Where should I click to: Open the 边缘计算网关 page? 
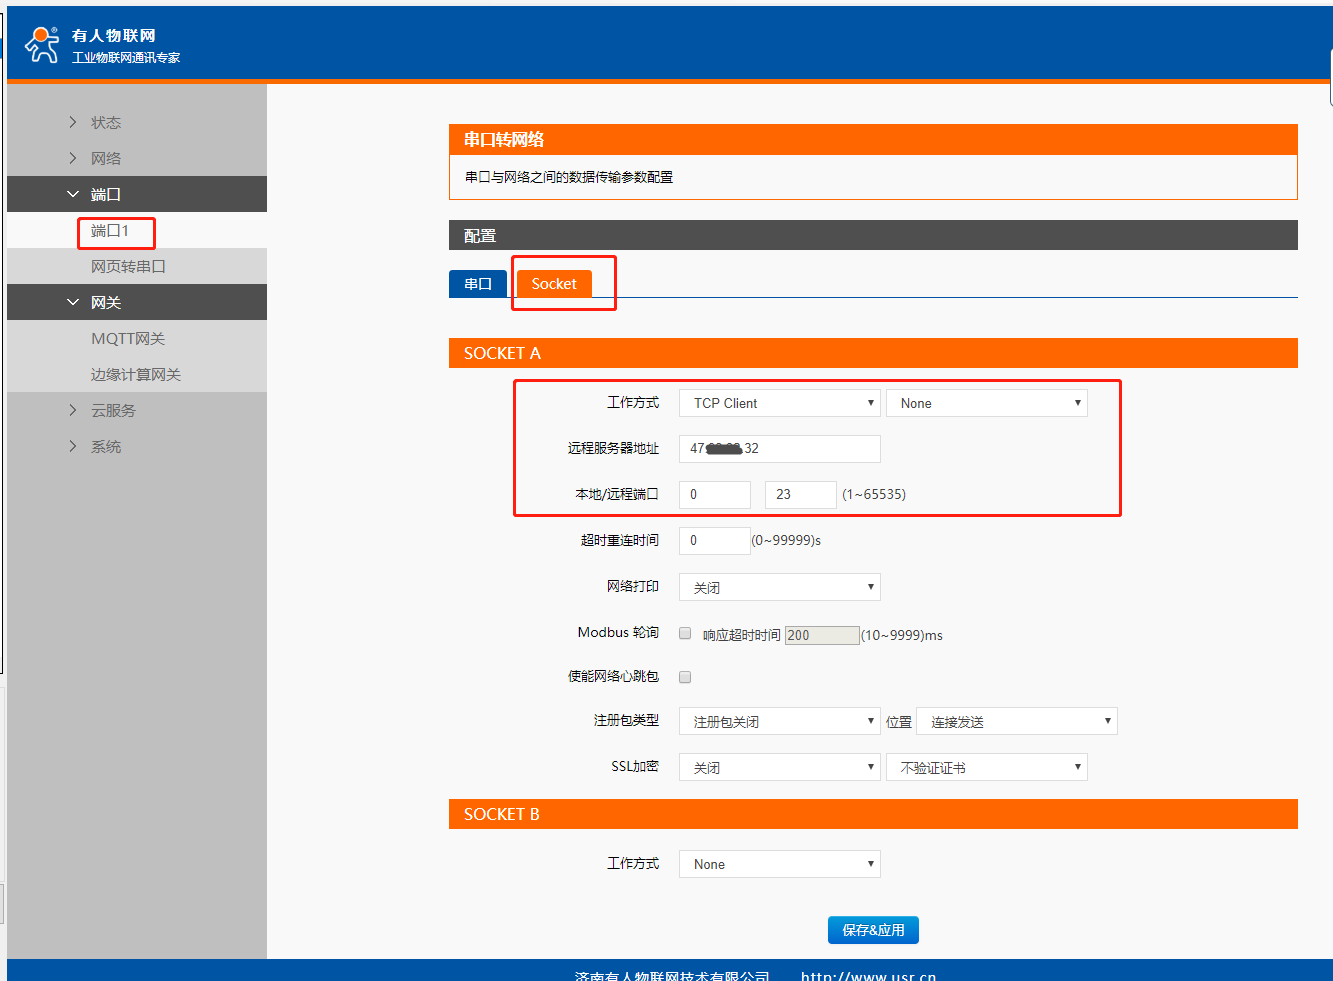[136, 374]
